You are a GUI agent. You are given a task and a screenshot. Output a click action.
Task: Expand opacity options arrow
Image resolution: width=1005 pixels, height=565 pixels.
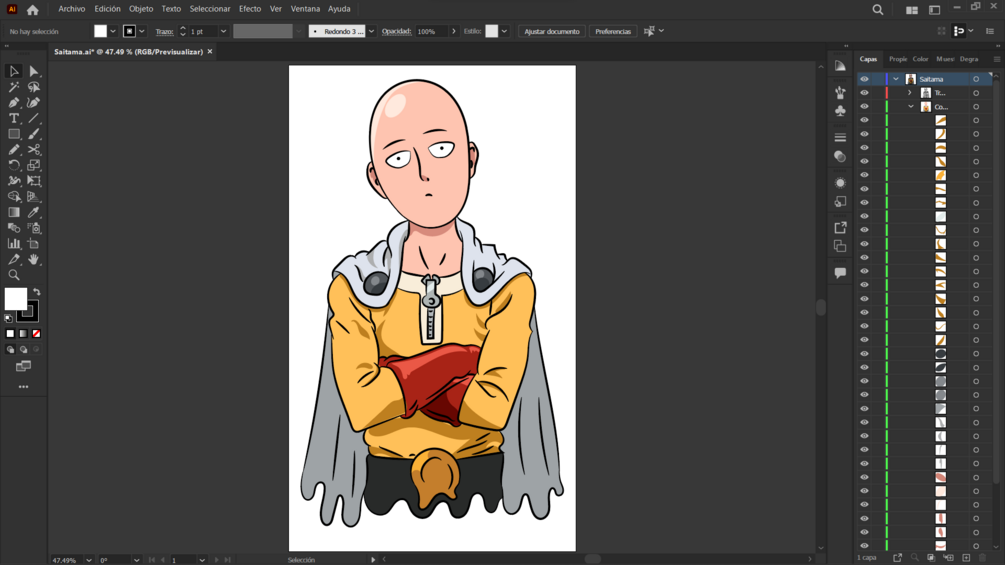click(x=454, y=31)
